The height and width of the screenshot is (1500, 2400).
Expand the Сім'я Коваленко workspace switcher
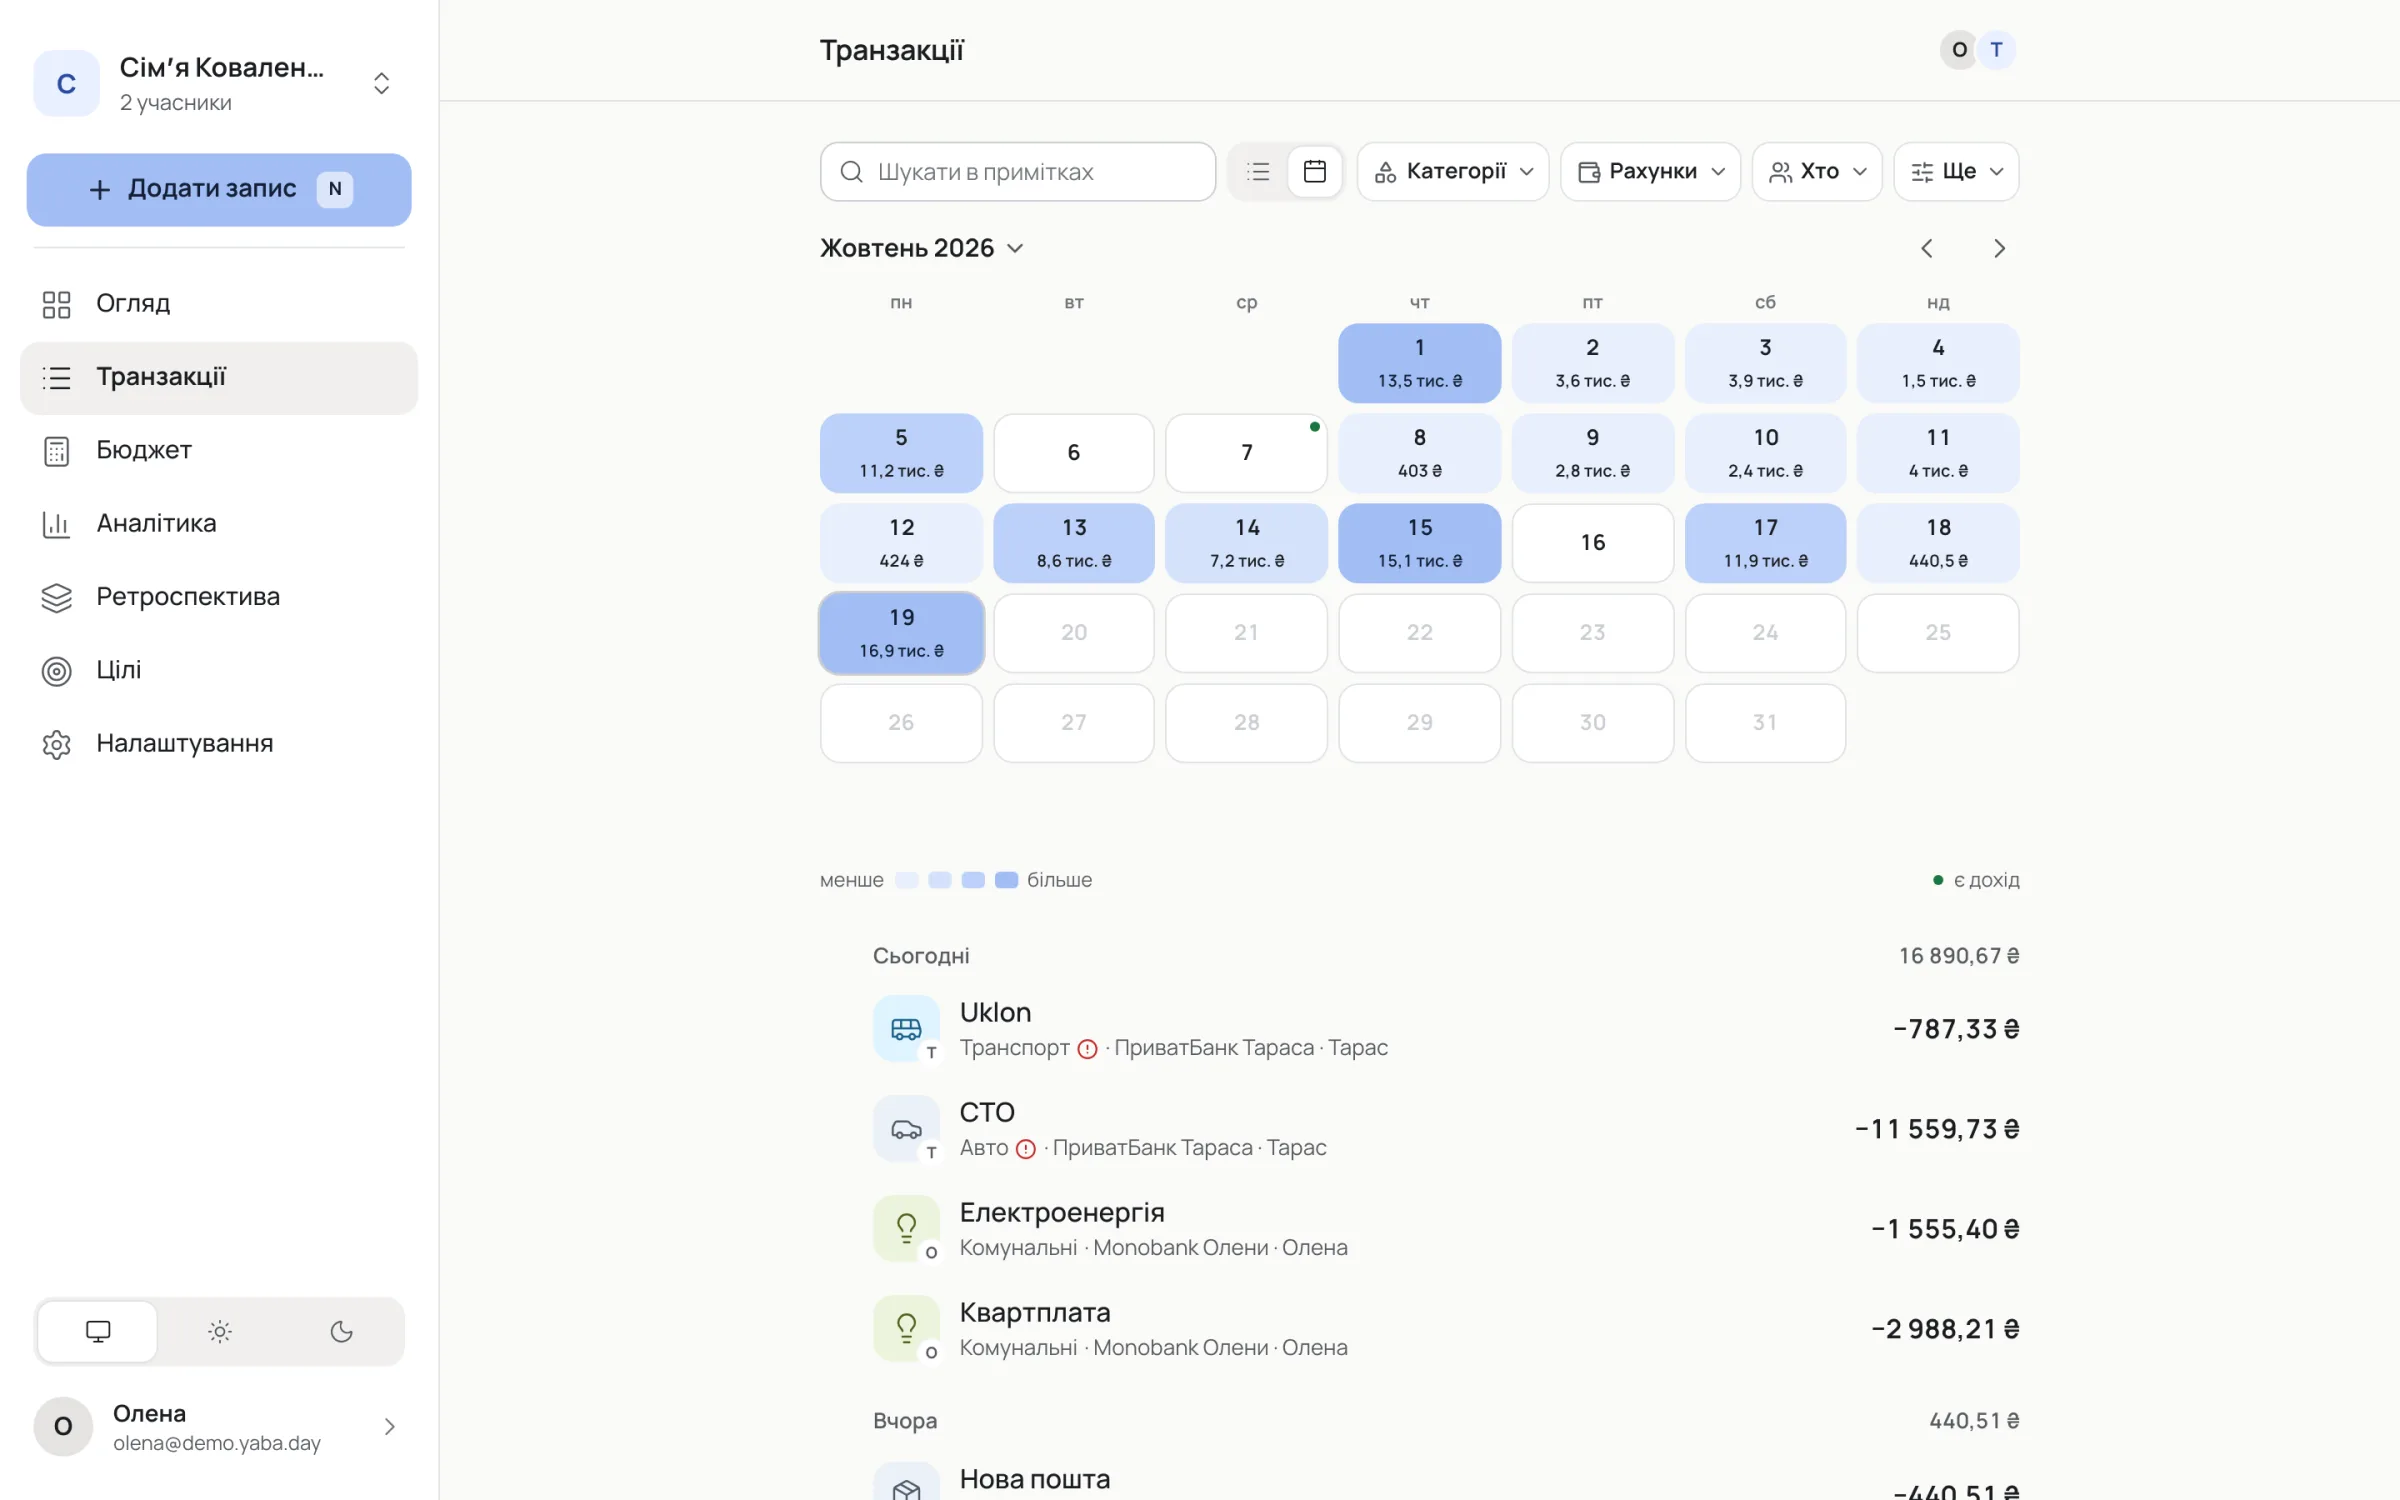click(381, 83)
